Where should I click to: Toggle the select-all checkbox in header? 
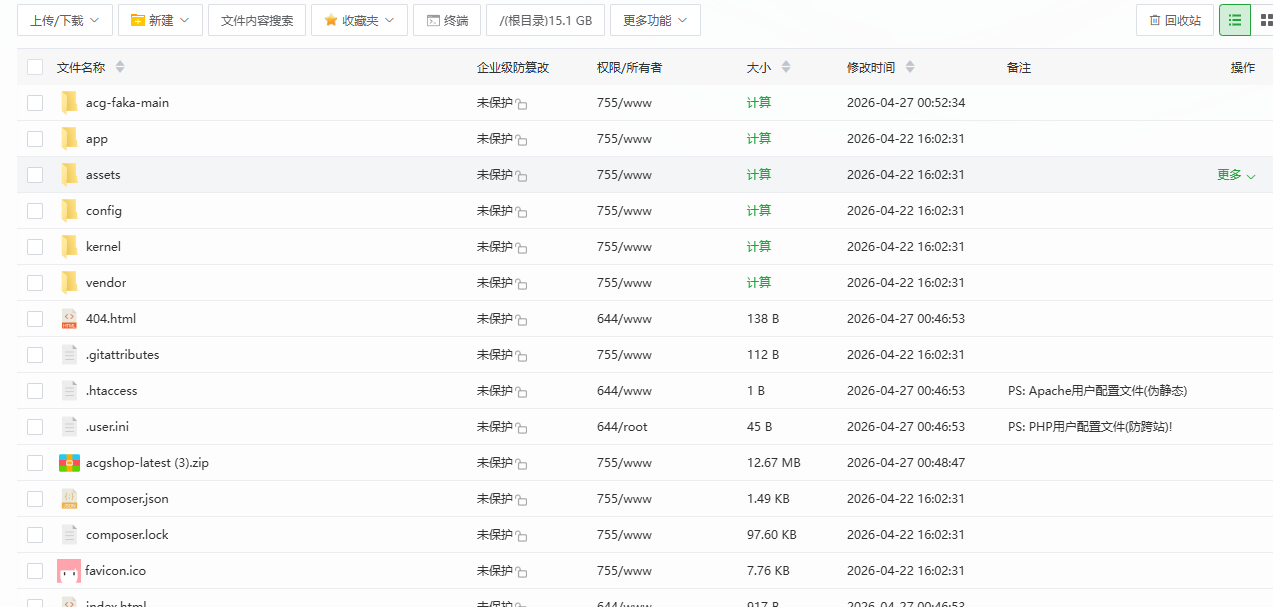(x=35, y=67)
